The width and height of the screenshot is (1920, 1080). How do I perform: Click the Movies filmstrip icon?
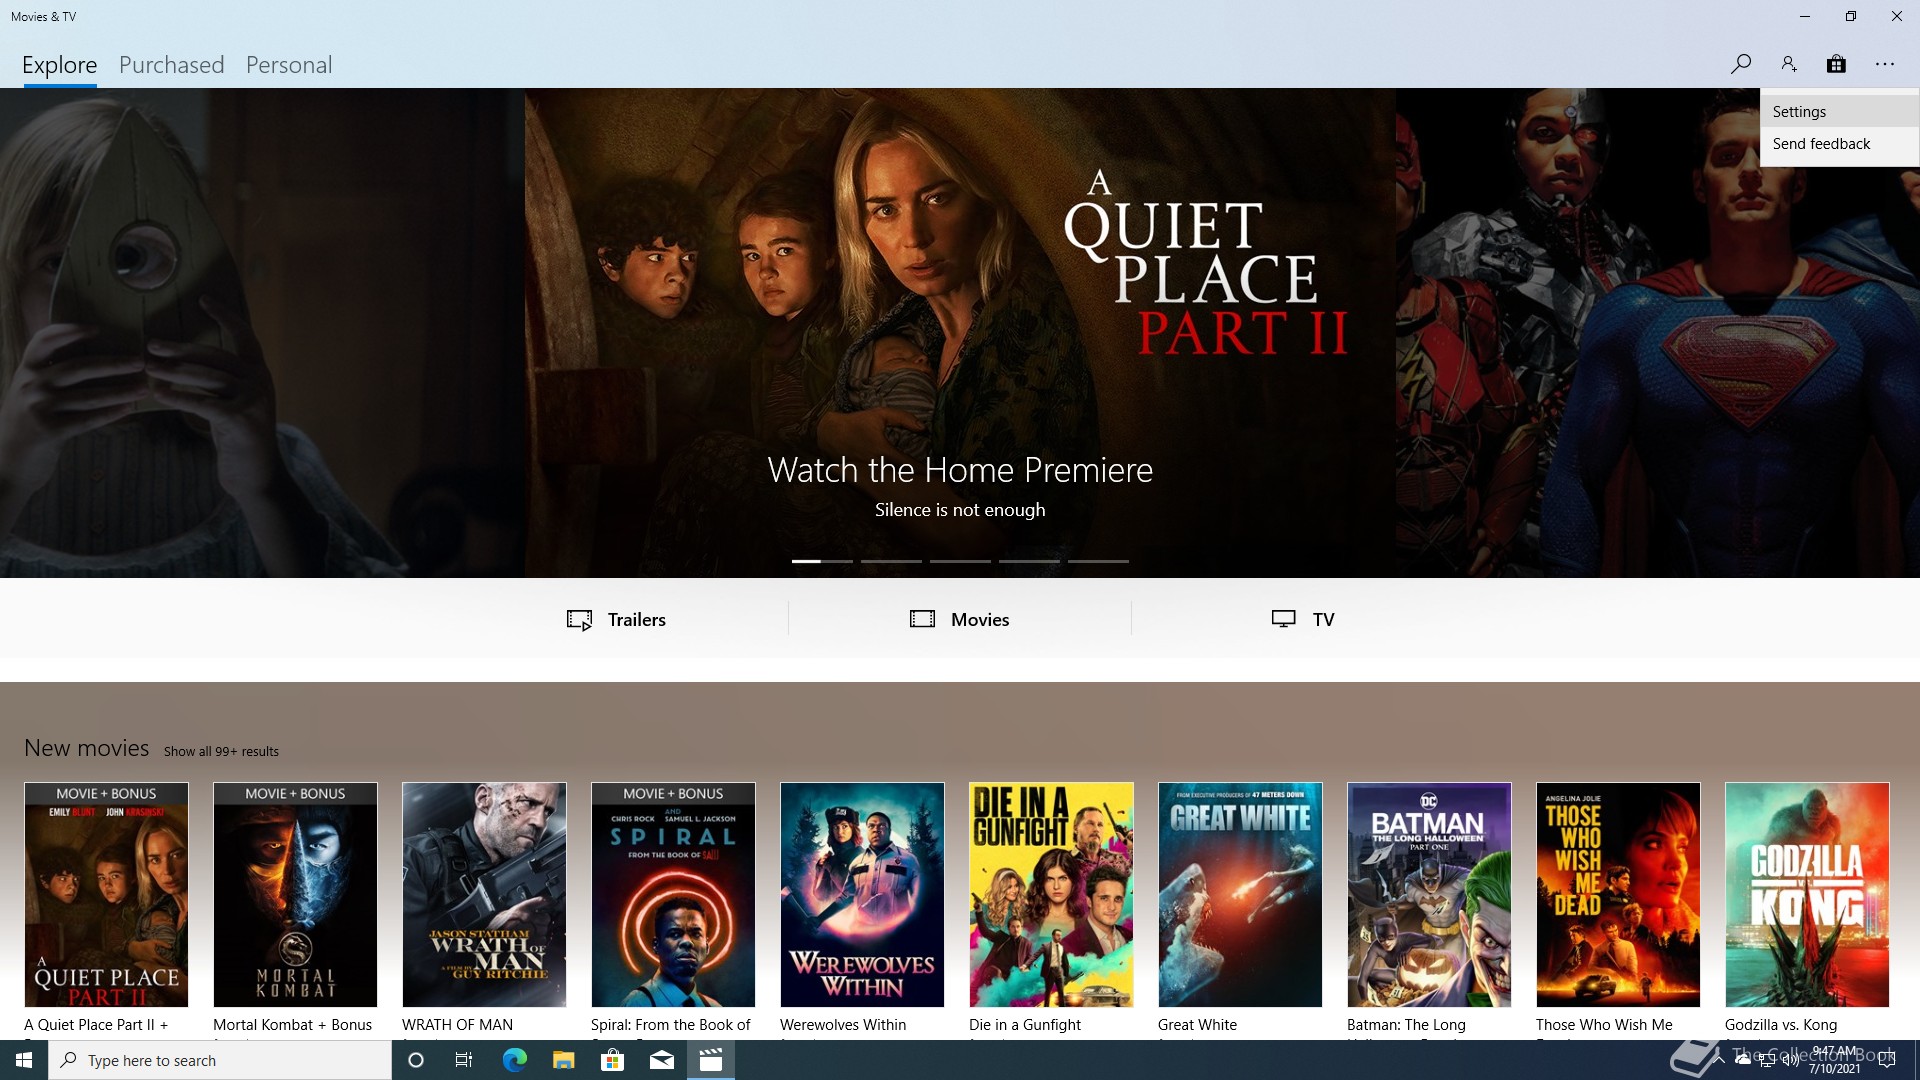[922, 619]
